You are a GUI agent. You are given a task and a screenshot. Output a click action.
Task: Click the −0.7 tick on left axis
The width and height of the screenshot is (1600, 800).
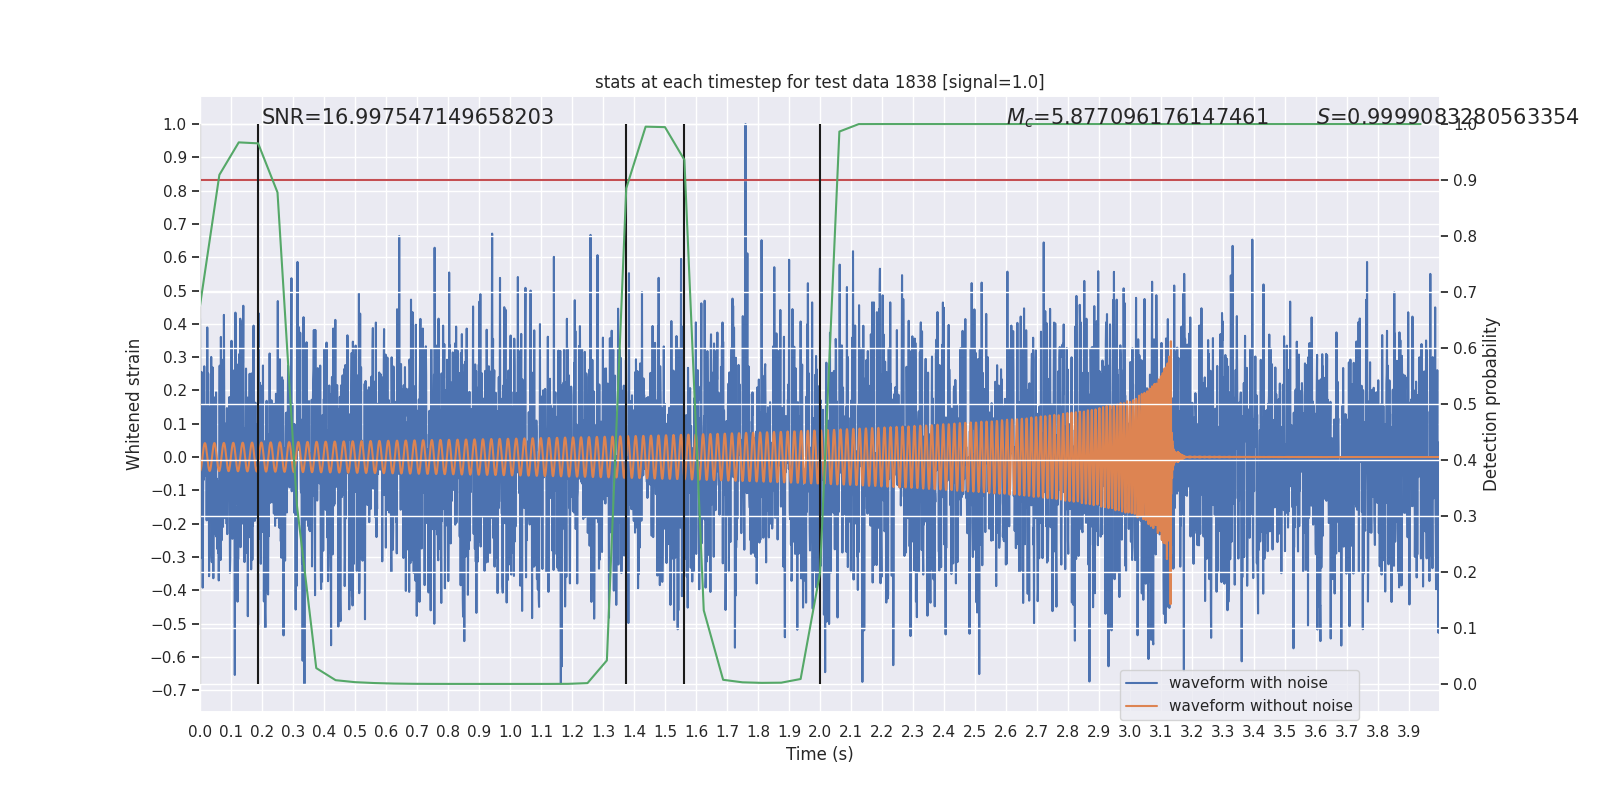[168, 690]
